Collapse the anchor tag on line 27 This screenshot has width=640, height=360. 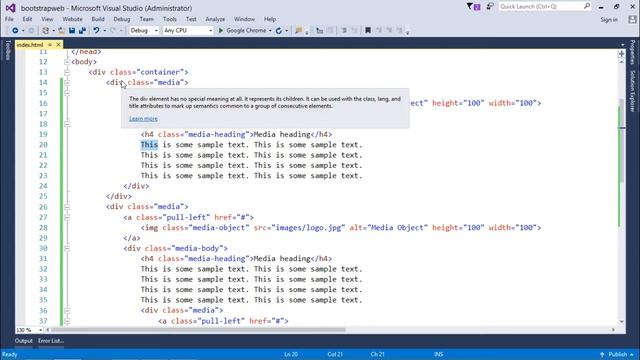click(67, 218)
